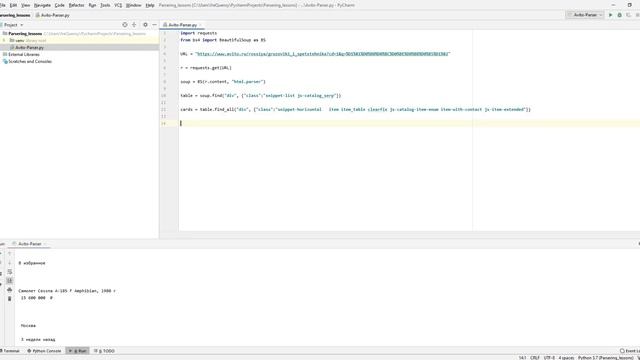Click the empty editor line 14 with caret
The height and width of the screenshot is (360, 640).
408,123
